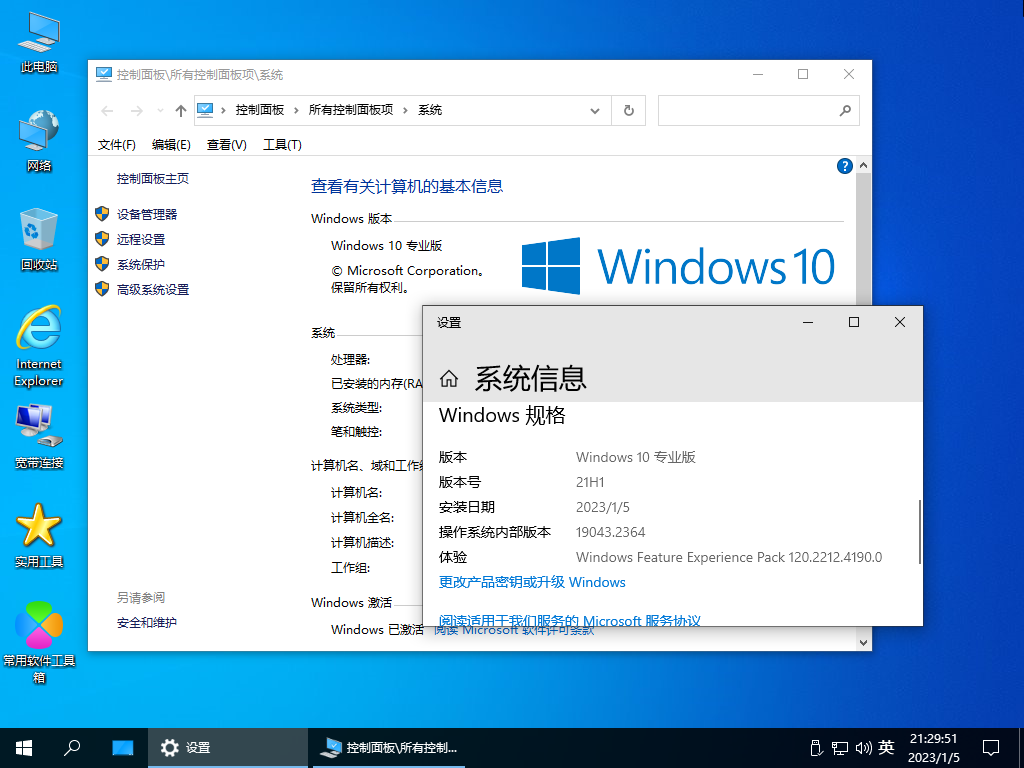Open the 回收站 recycle bin icon
1024x768 pixels.
tap(39, 239)
